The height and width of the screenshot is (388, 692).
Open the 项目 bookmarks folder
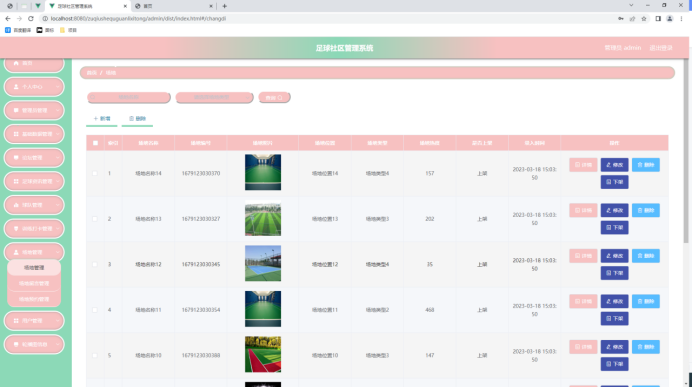pos(68,30)
